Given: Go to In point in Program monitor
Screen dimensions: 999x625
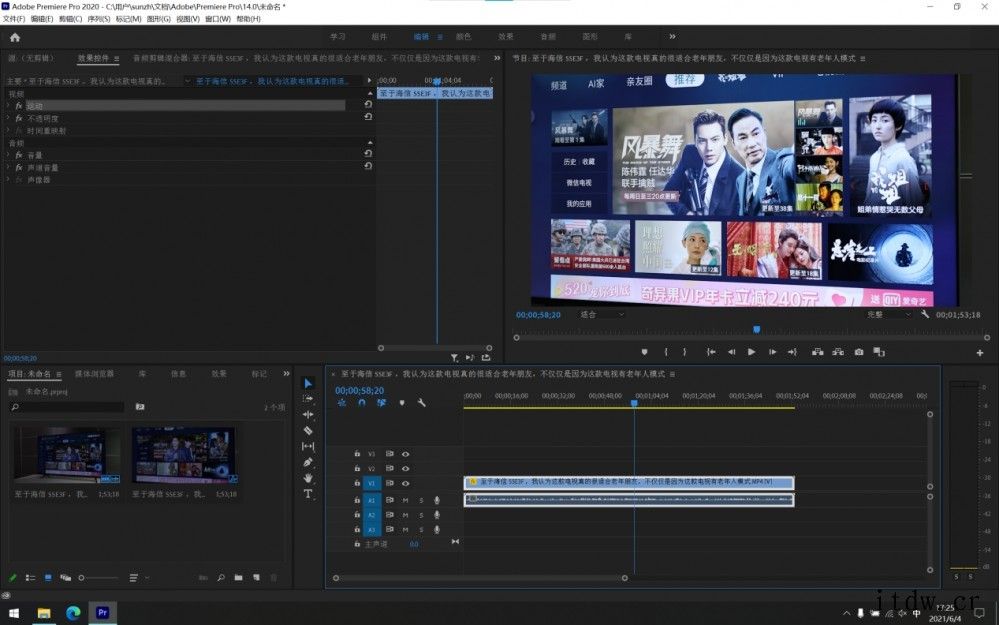Looking at the screenshot, I should pyautogui.click(x=711, y=352).
